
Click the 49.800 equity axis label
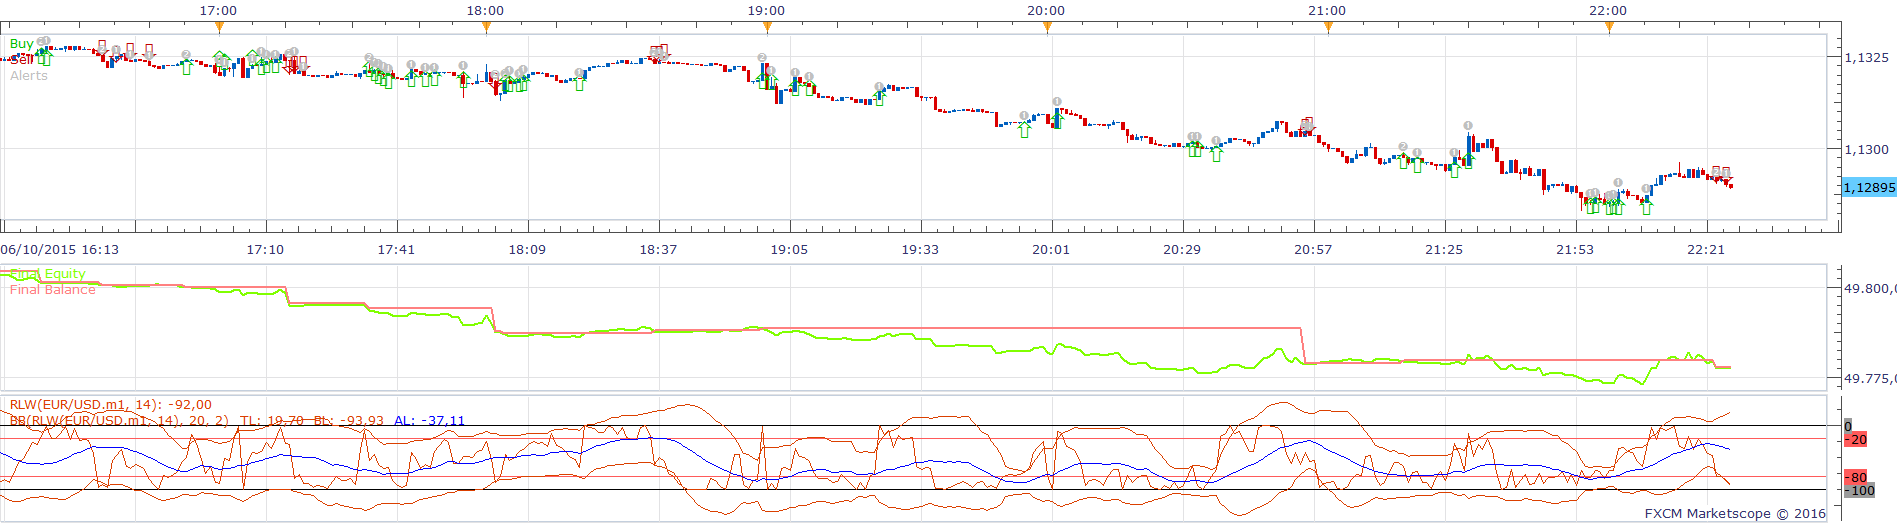[1870, 289]
